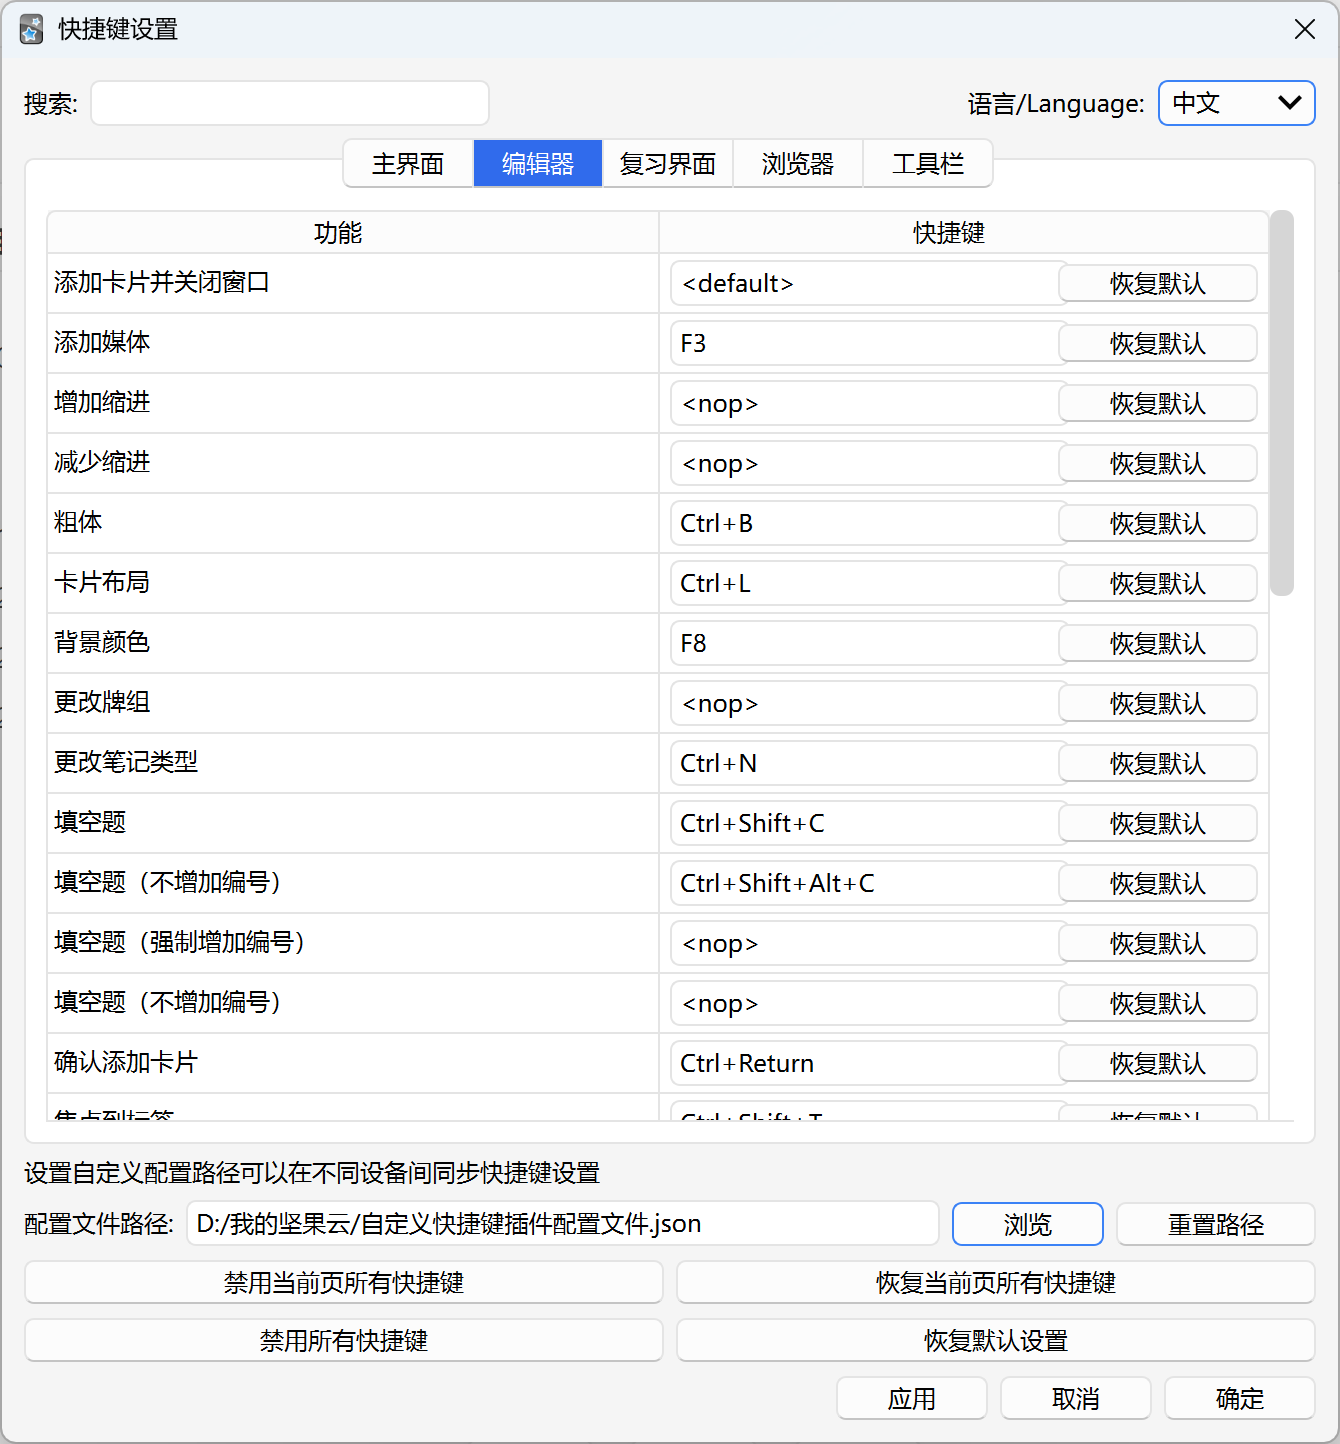The width and height of the screenshot is (1340, 1444).
Task: Reset 添加媒体 shortcut with its 恢复默认 button
Action: [x=1157, y=343]
